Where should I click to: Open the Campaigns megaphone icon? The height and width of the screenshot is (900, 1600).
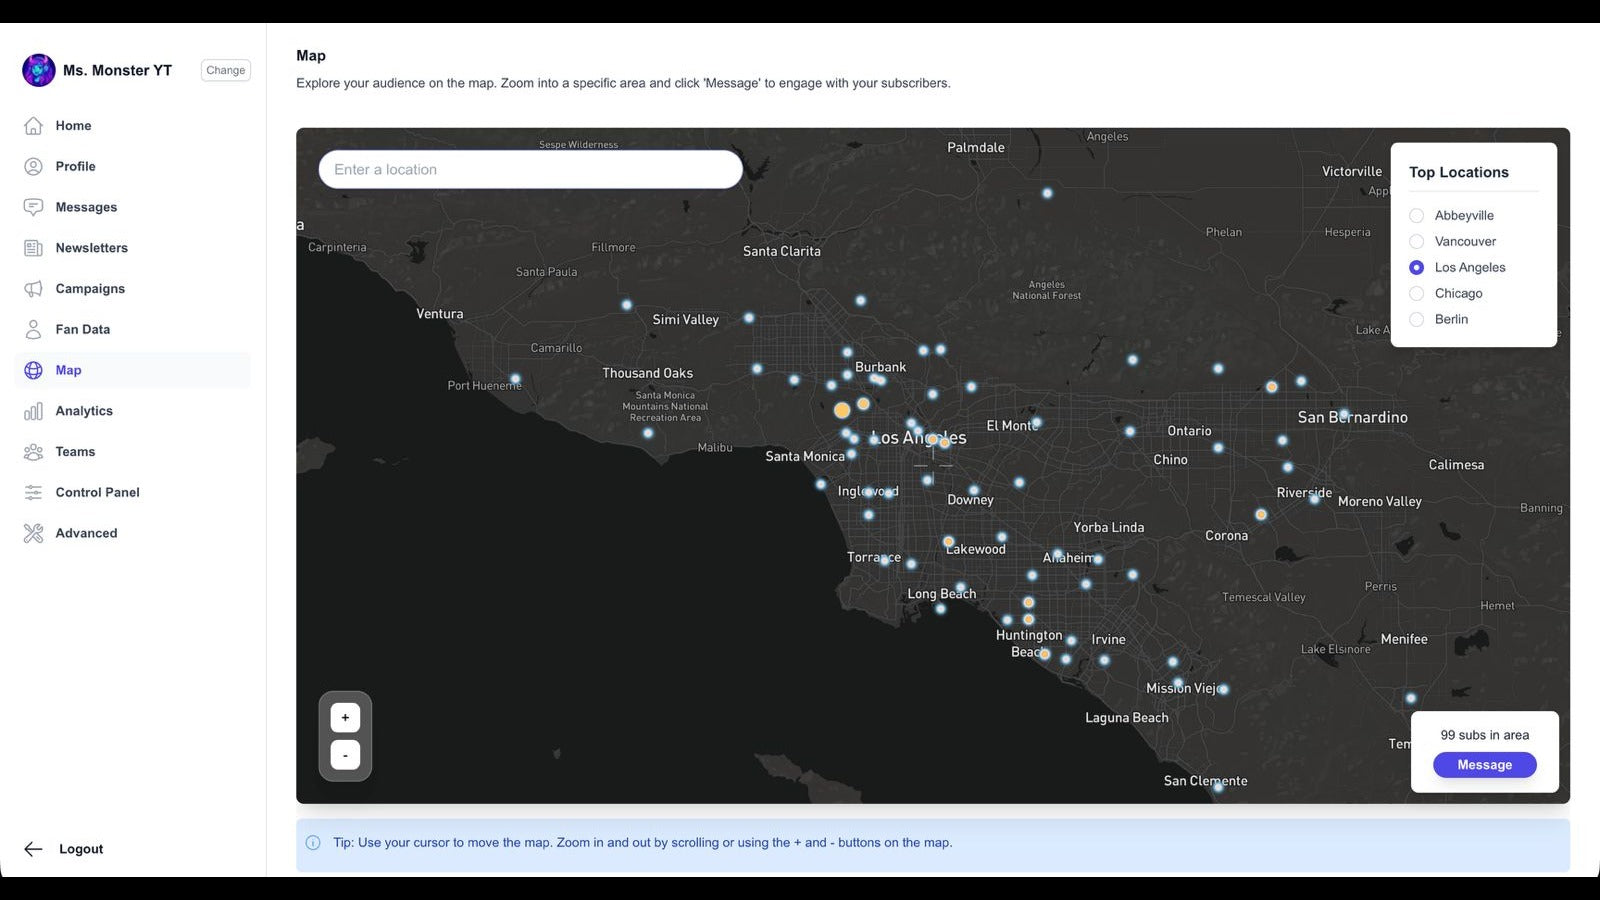pos(34,288)
